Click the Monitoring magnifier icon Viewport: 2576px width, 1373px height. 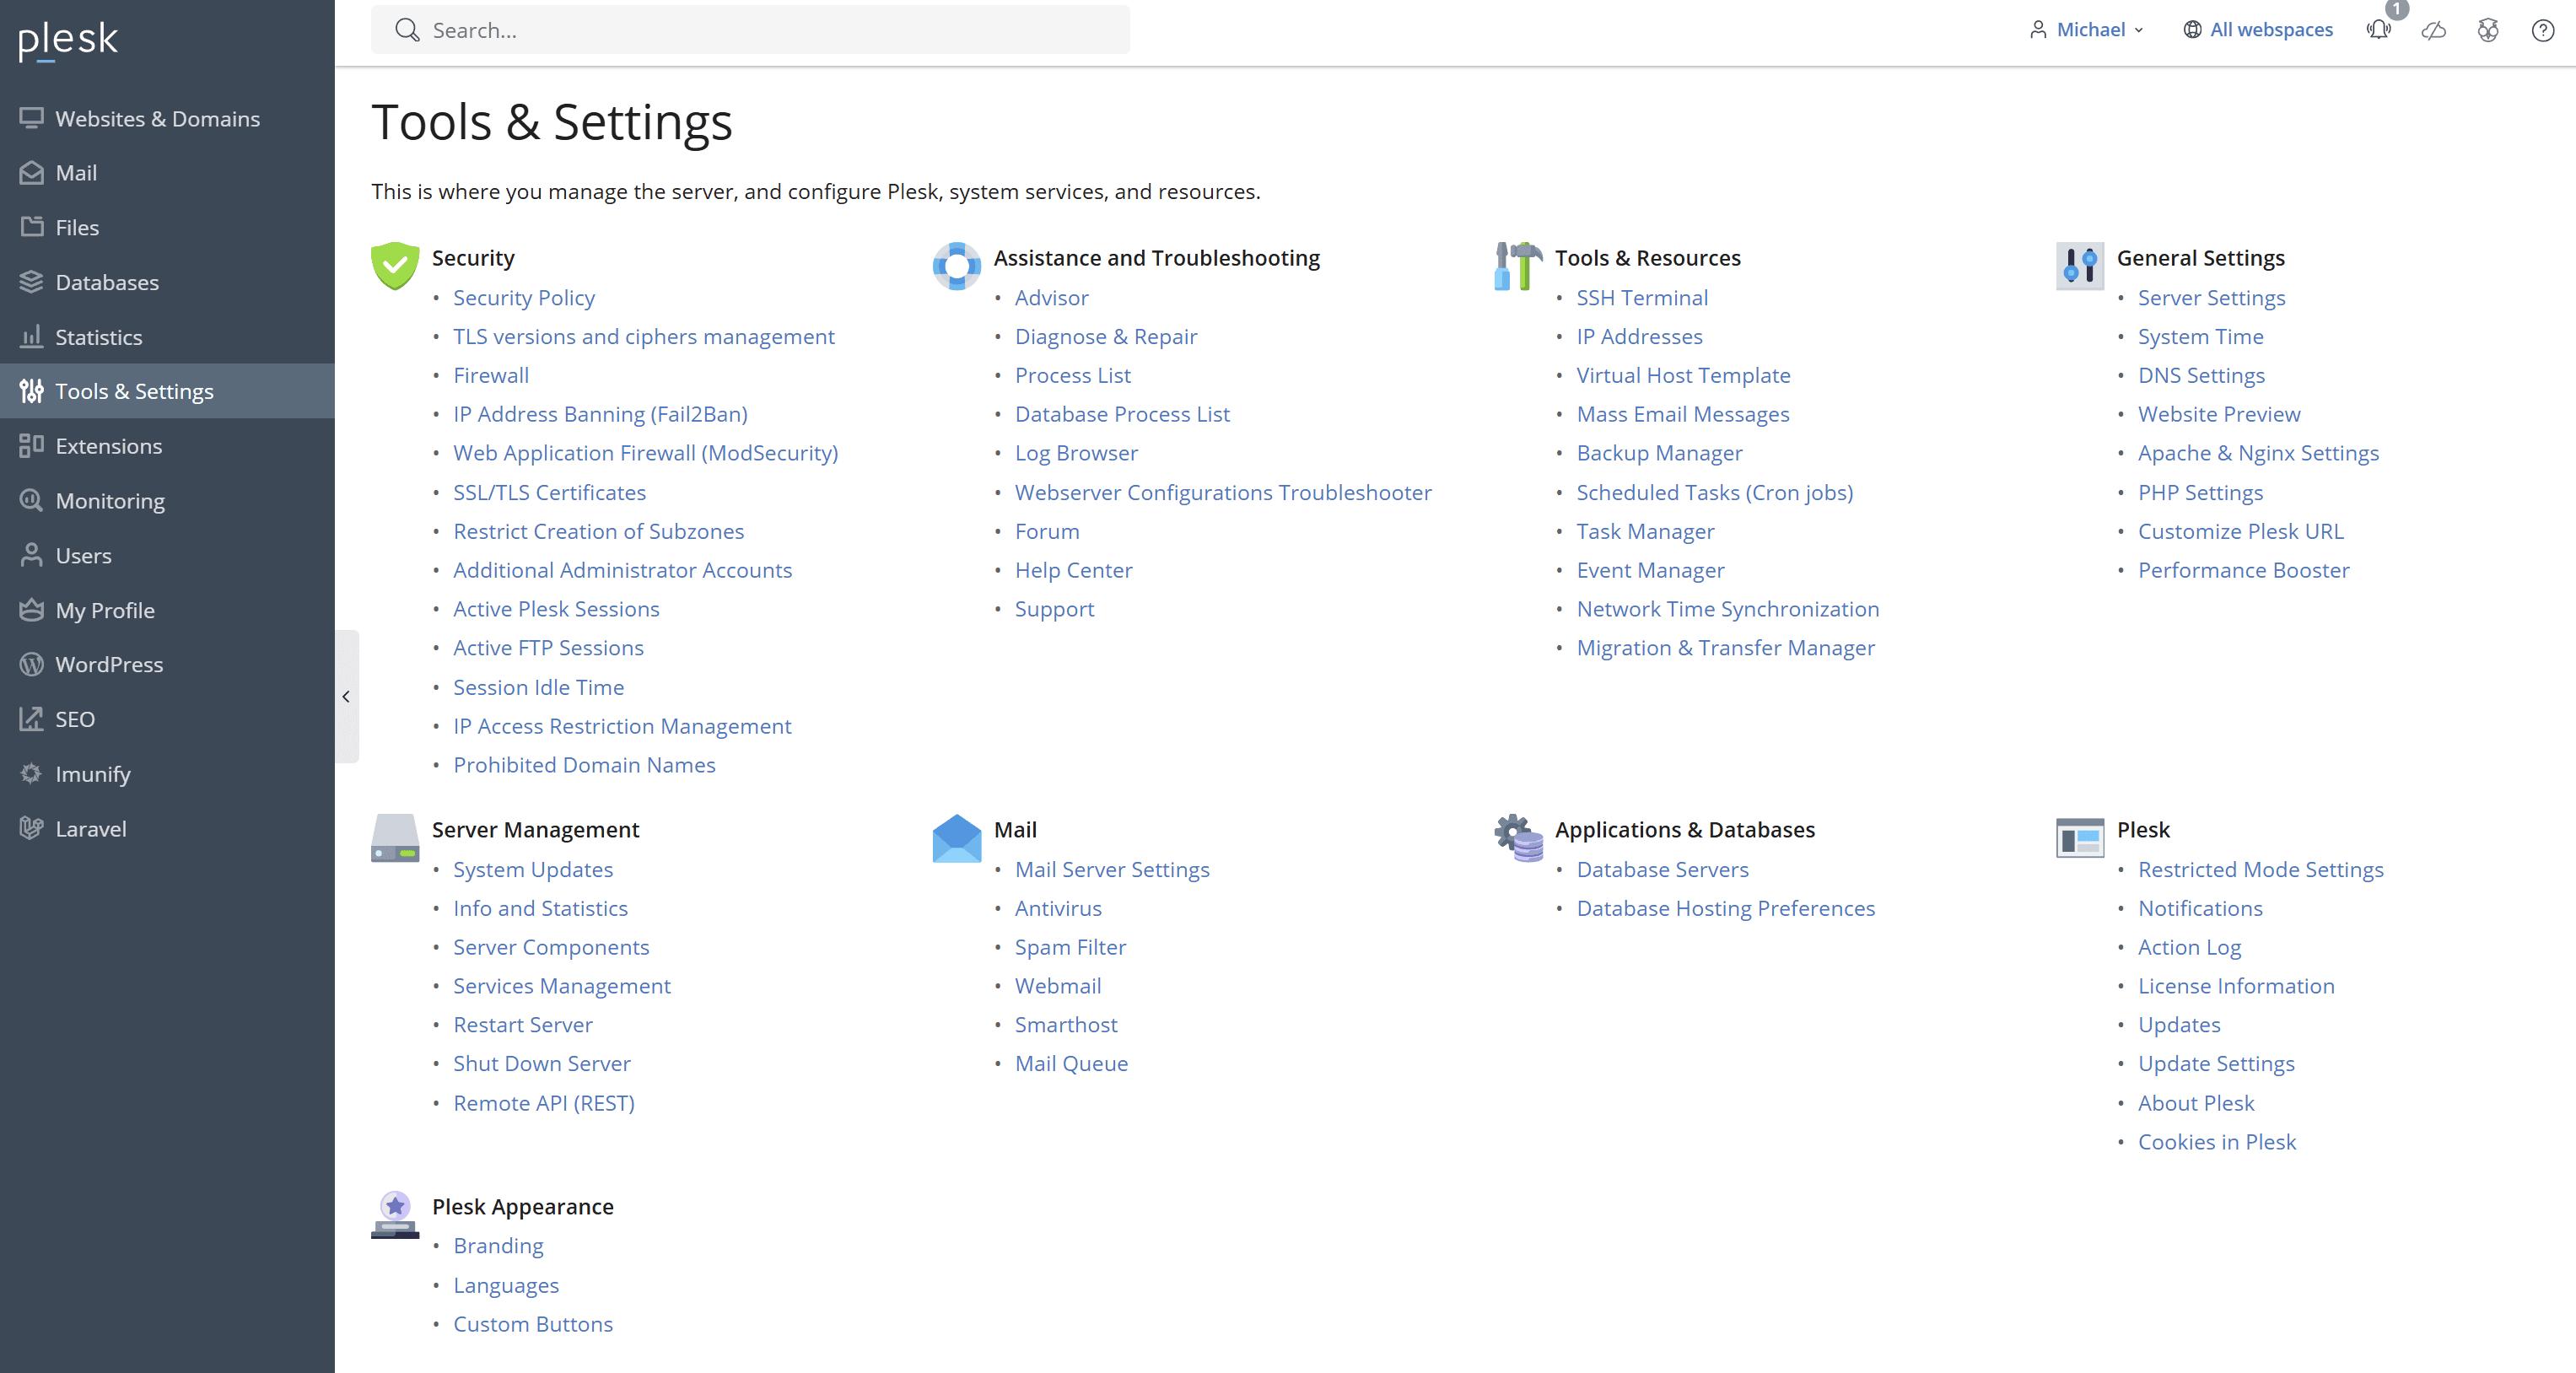32,500
